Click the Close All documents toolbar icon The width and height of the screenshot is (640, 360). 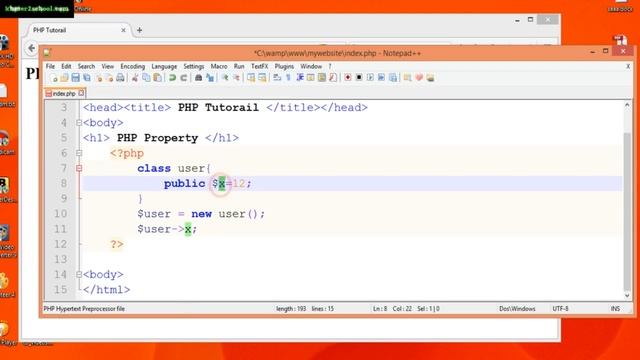pos(109,78)
